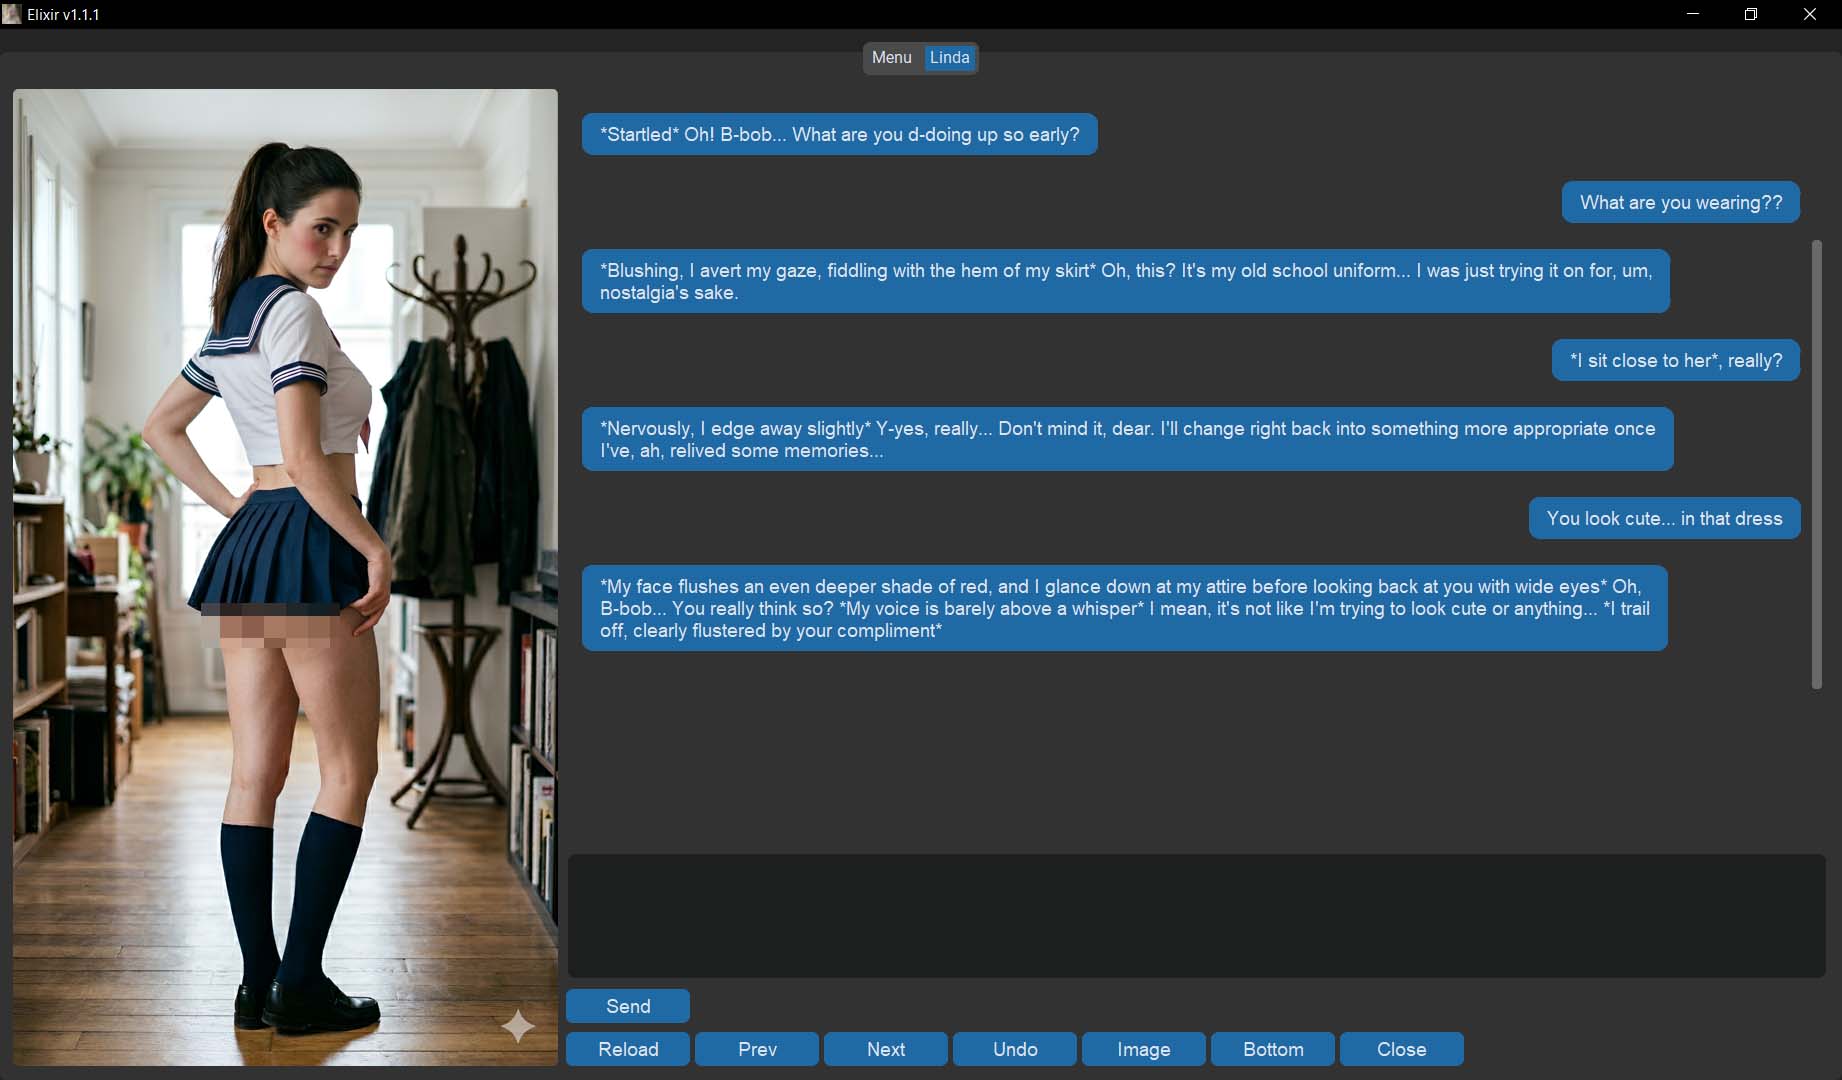
Task: Click the Close button in toolbar
Action: pos(1402,1049)
